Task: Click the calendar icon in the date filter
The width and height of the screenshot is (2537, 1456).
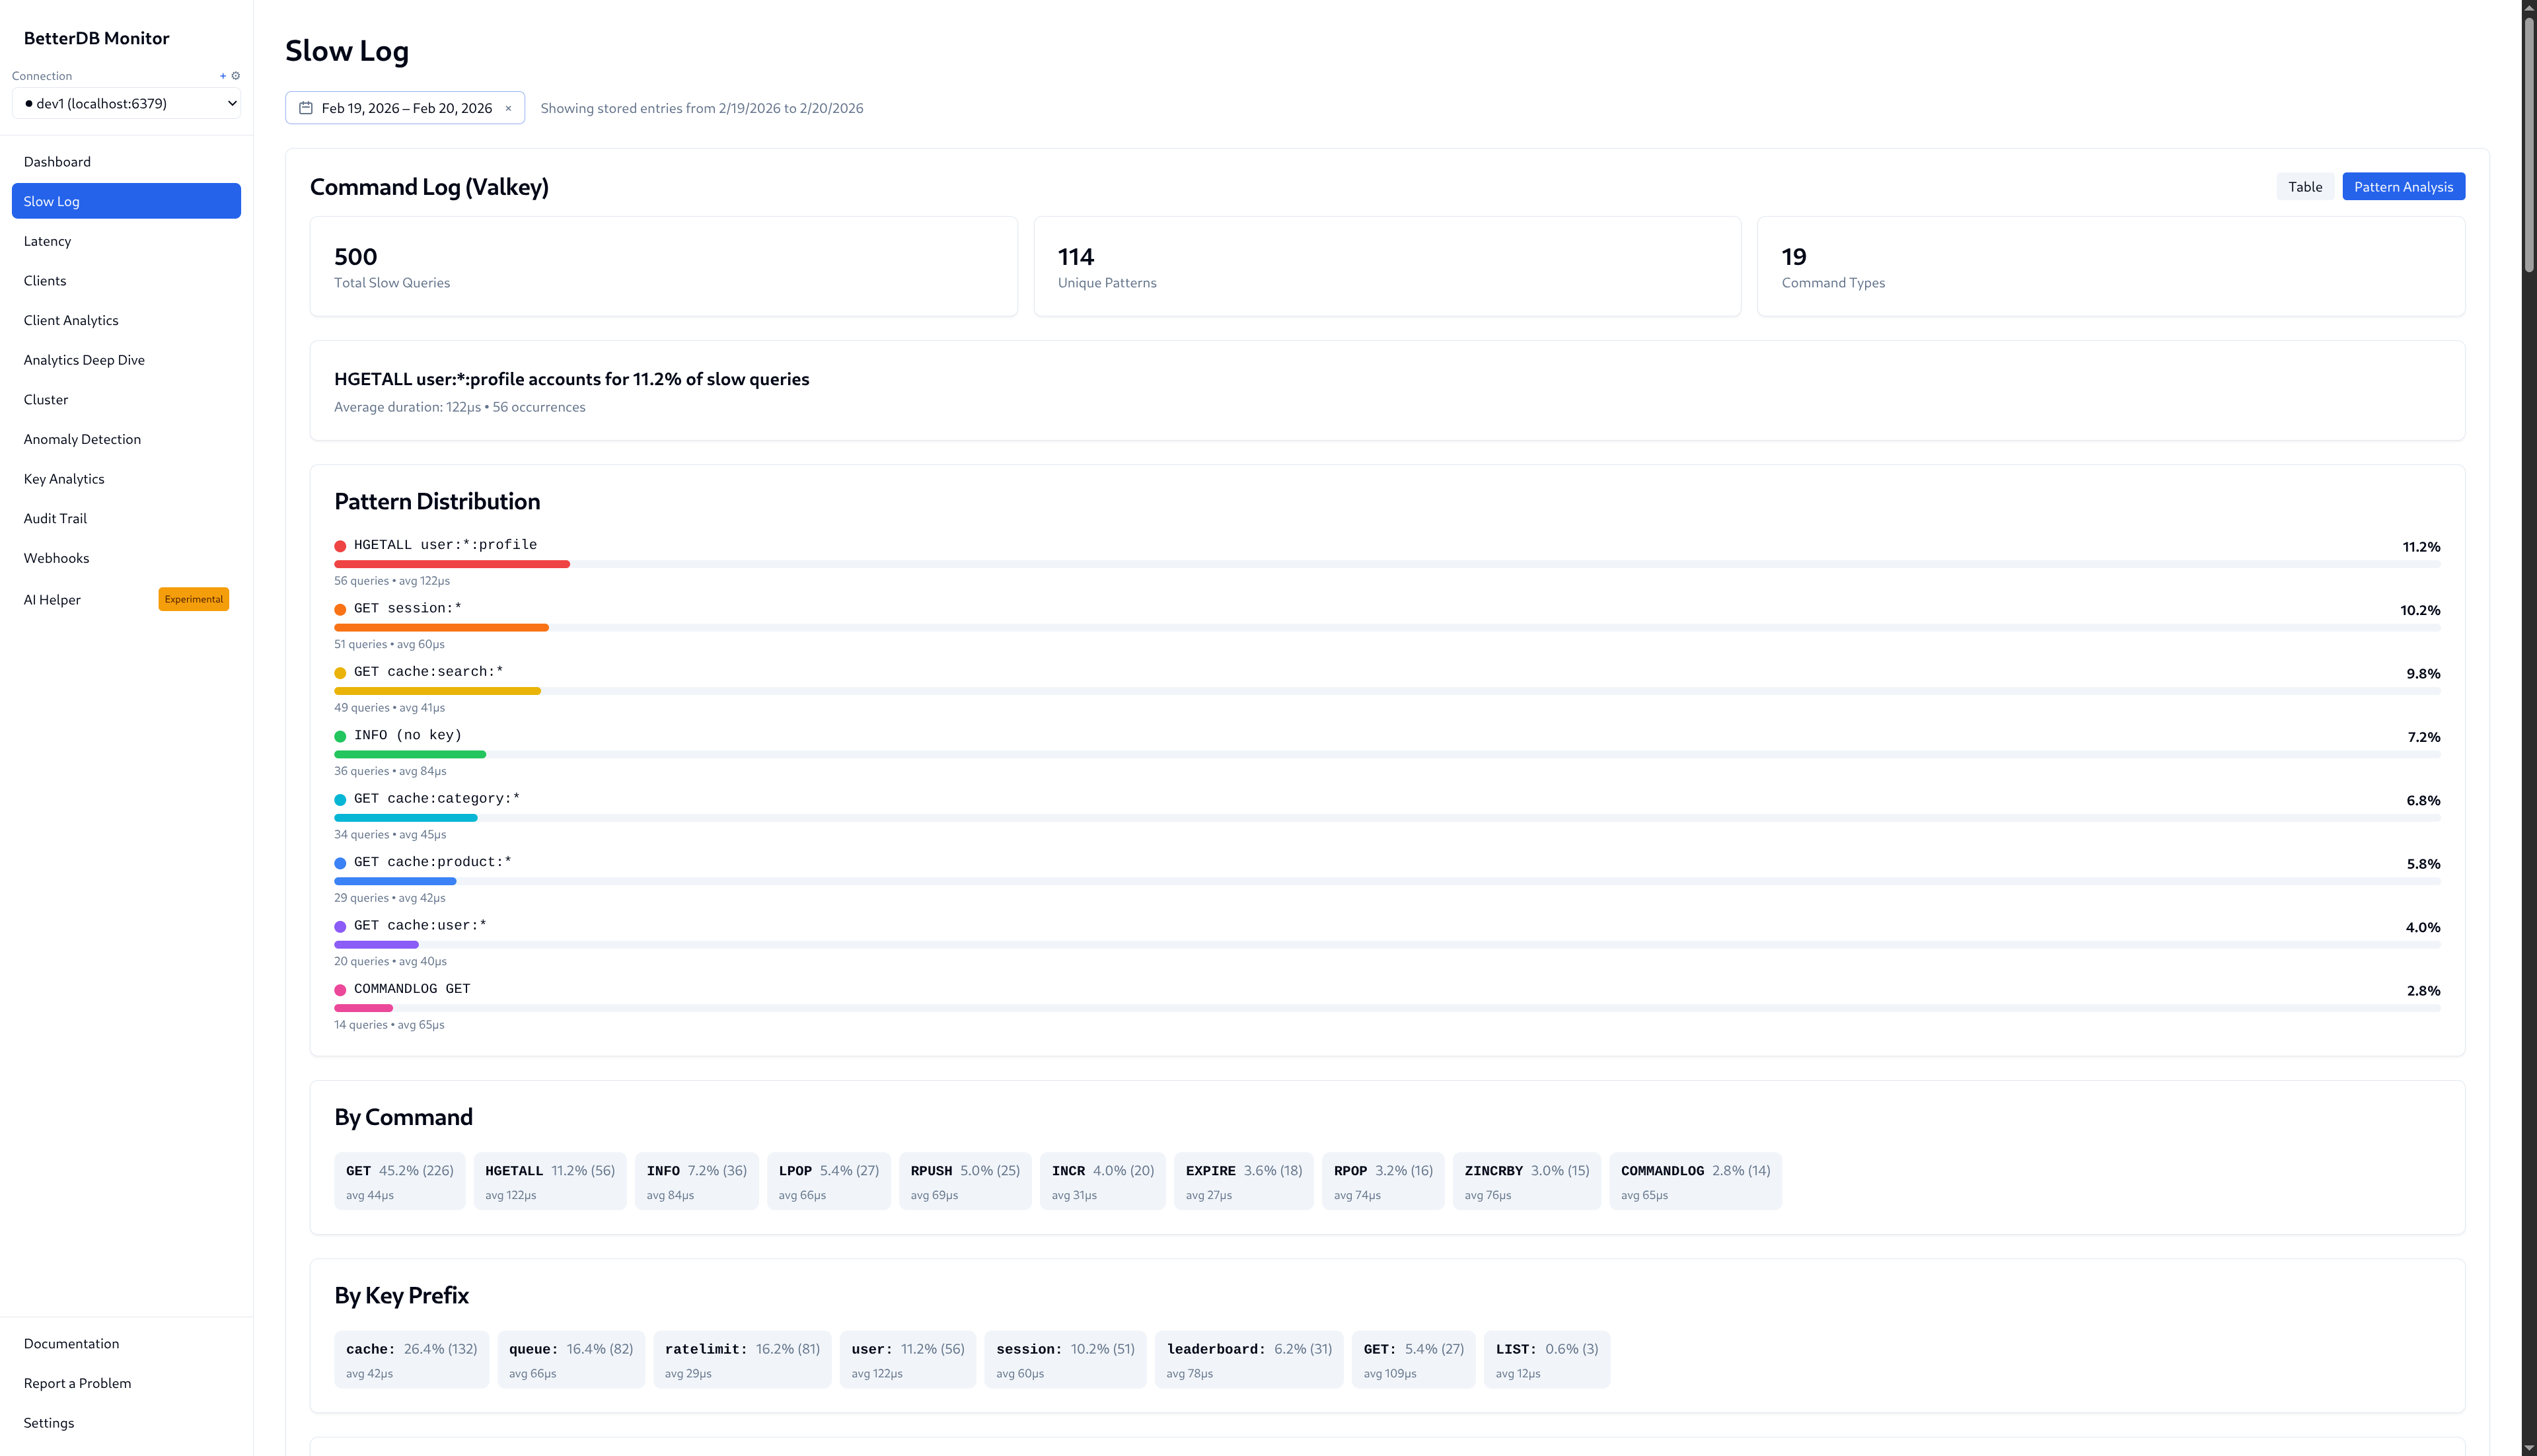Action: point(306,107)
